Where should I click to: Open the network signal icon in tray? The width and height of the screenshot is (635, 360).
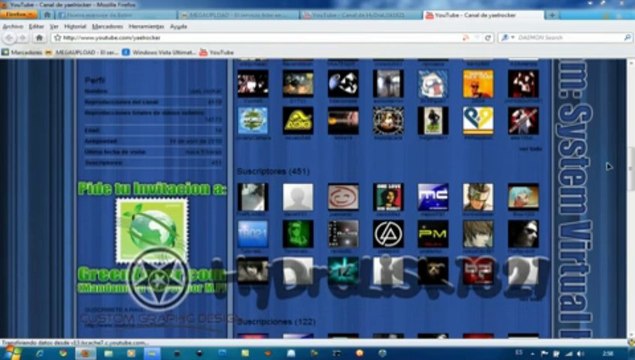coord(569,354)
